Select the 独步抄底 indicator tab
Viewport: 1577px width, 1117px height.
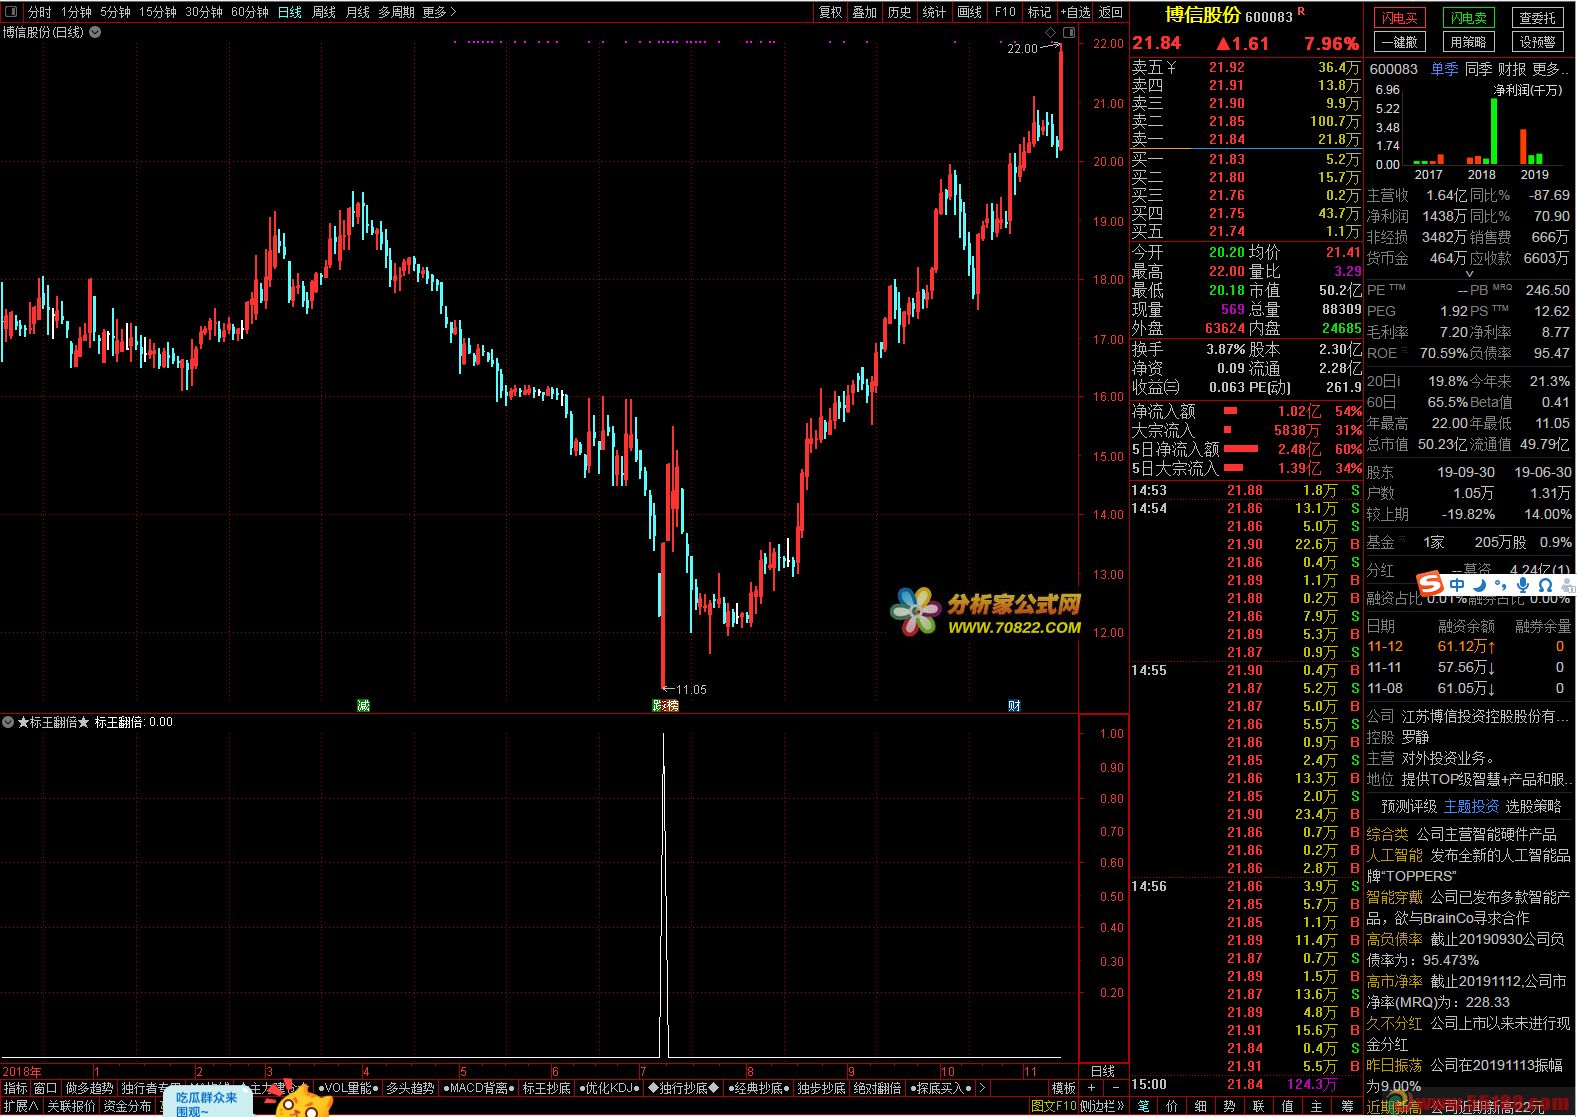click(821, 1088)
